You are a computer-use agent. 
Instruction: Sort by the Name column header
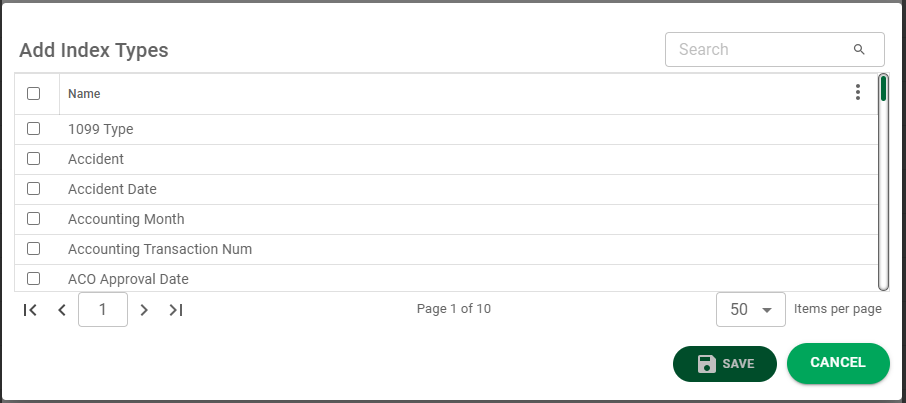point(84,94)
